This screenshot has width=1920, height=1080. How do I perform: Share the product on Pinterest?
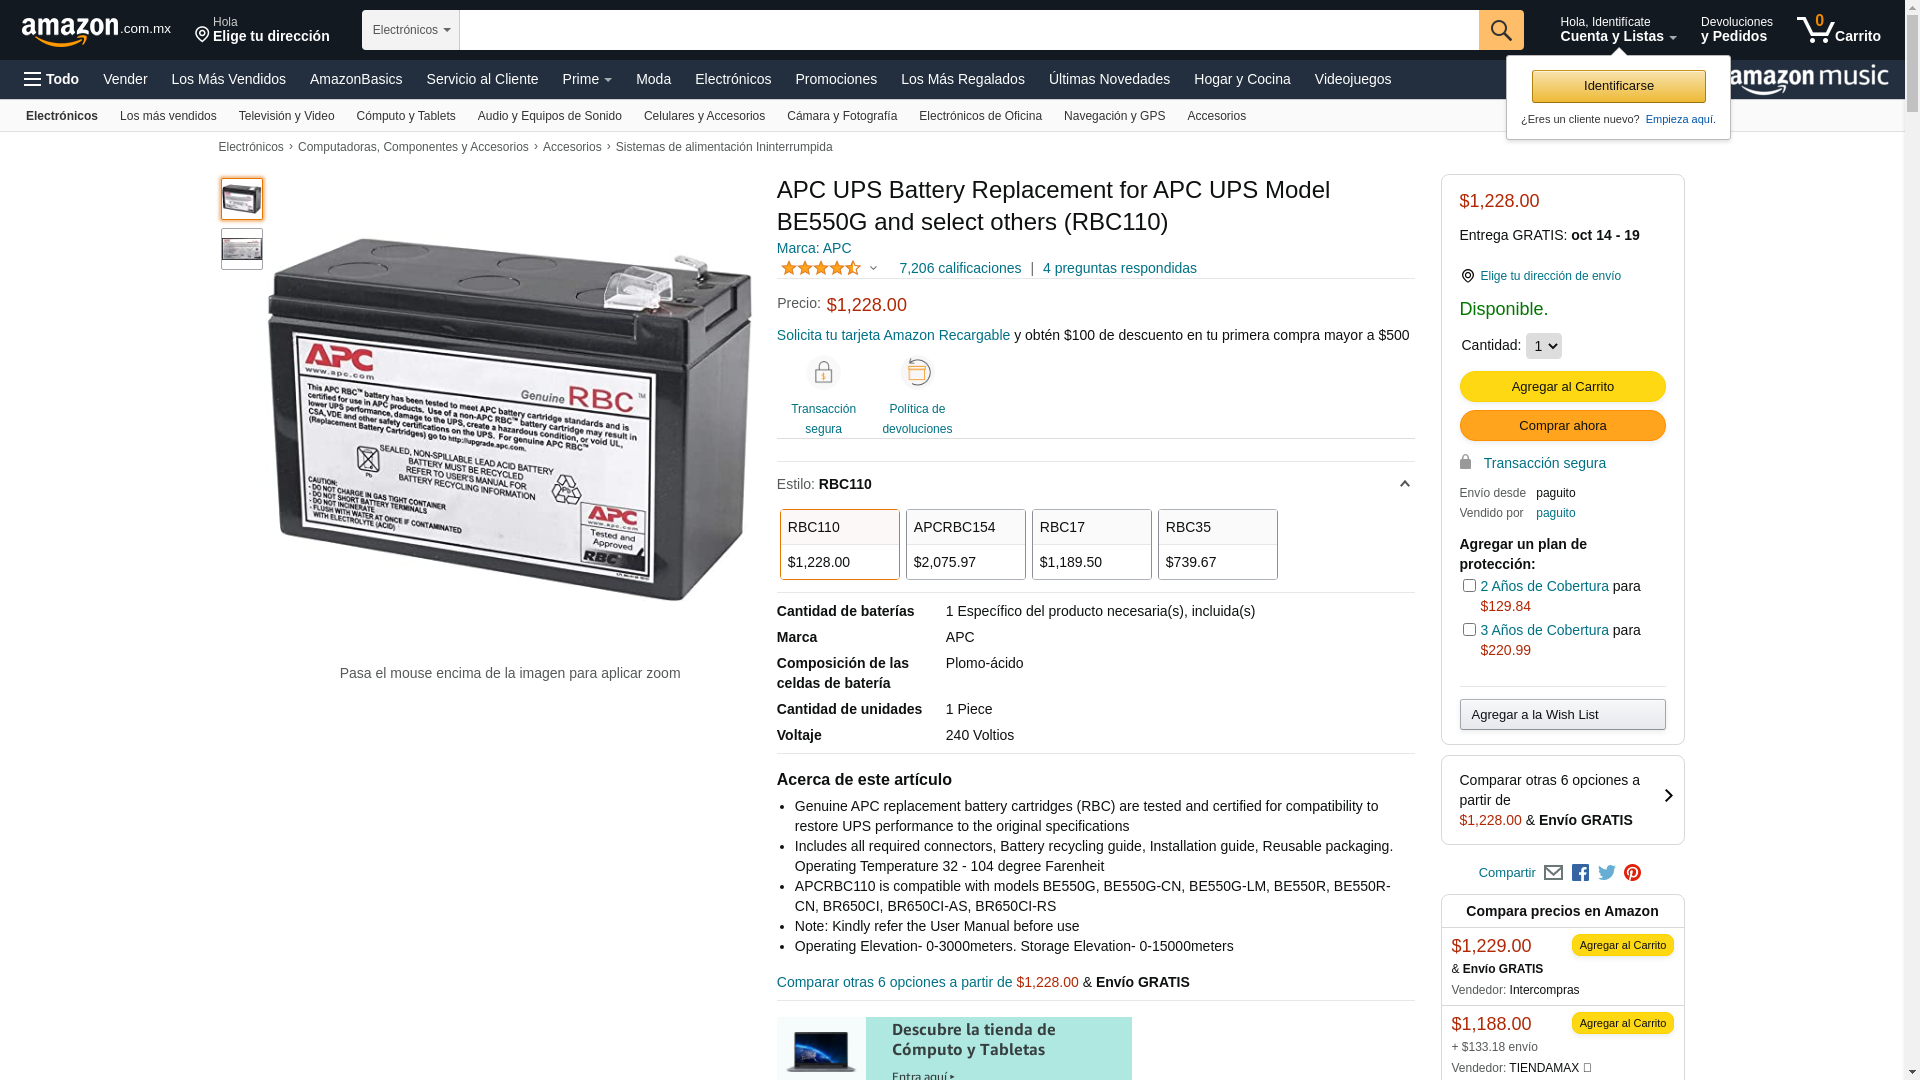[x=1633, y=873]
